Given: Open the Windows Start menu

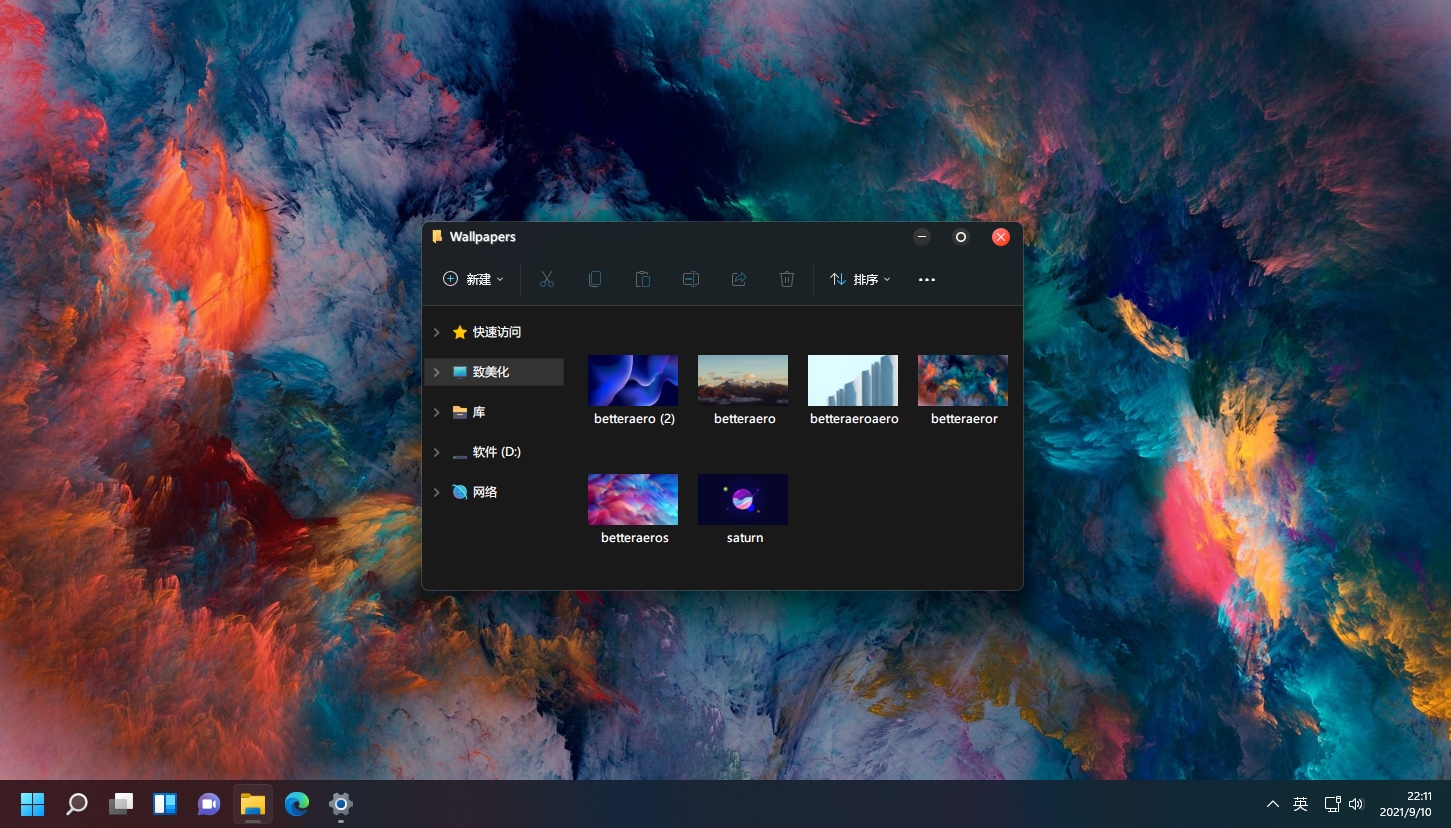Looking at the screenshot, I should click(32, 804).
